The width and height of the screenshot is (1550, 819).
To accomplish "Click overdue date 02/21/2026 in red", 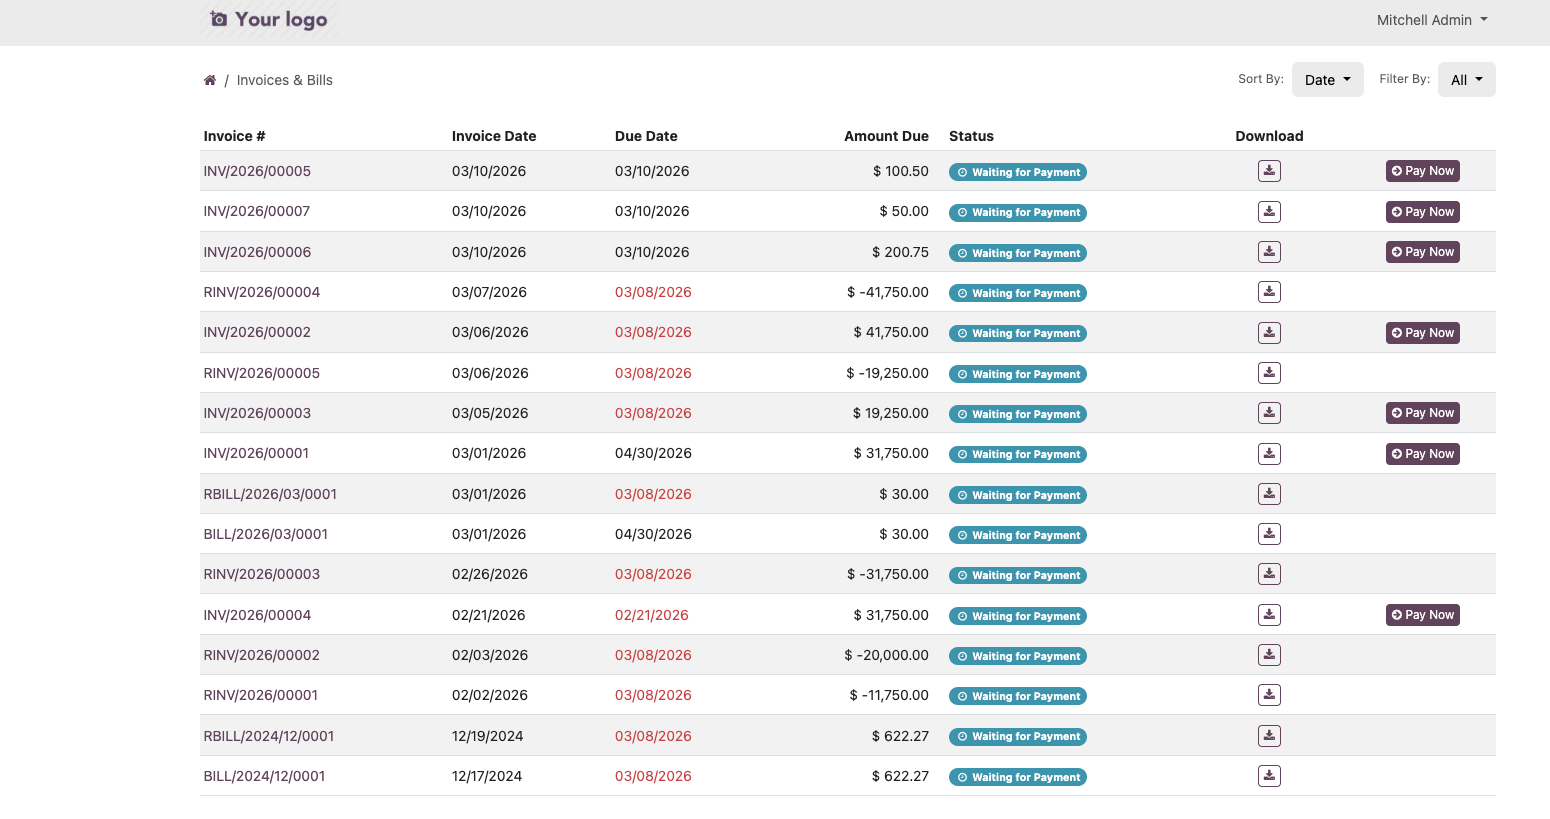I will coord(652,615).
